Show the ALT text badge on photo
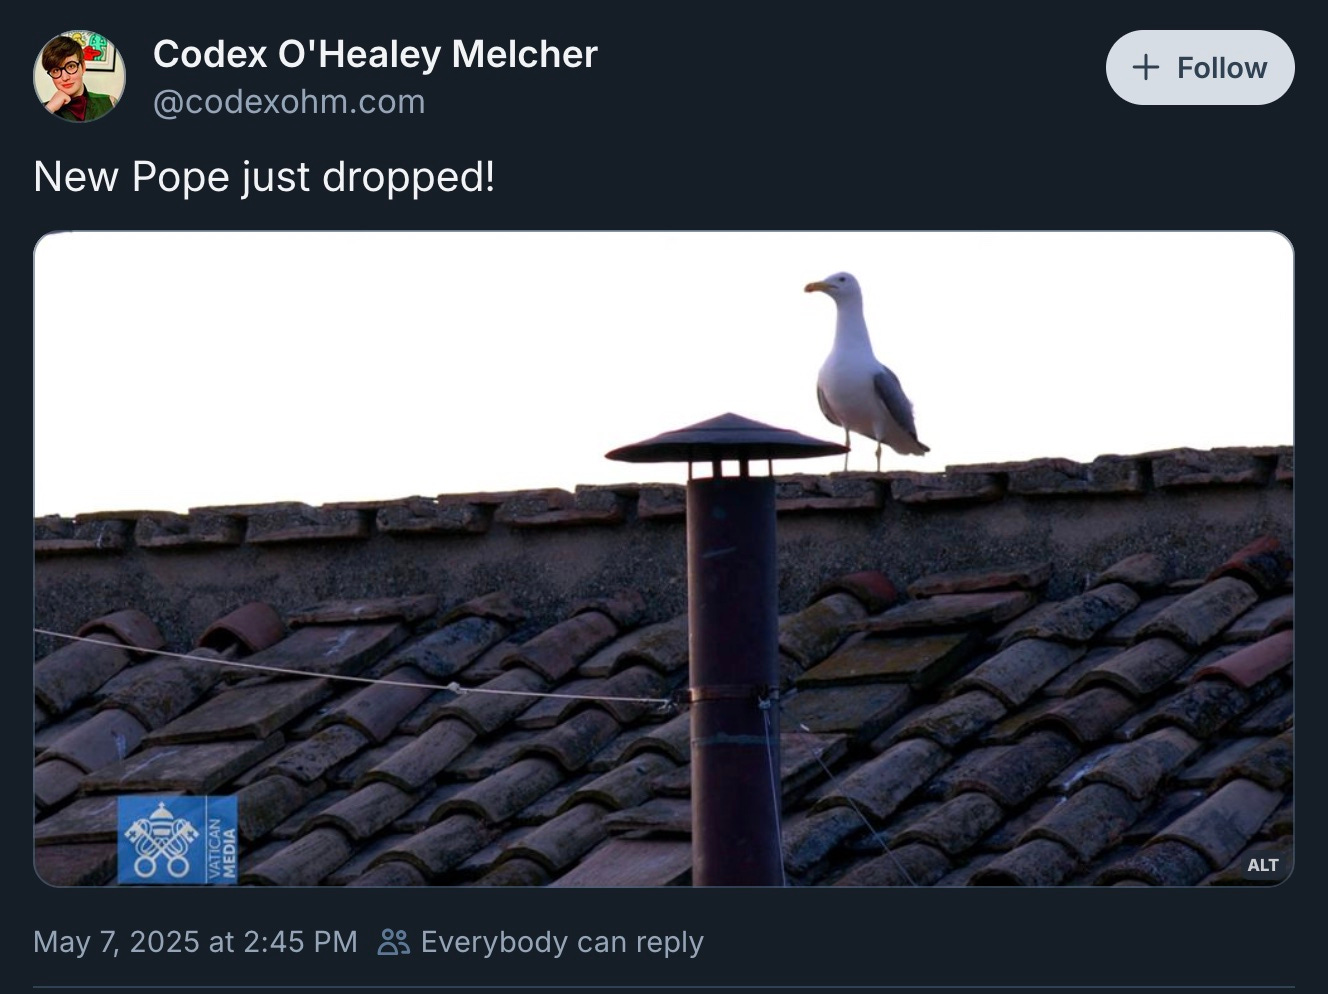The image size is (1328, 994). point(1262,865)
